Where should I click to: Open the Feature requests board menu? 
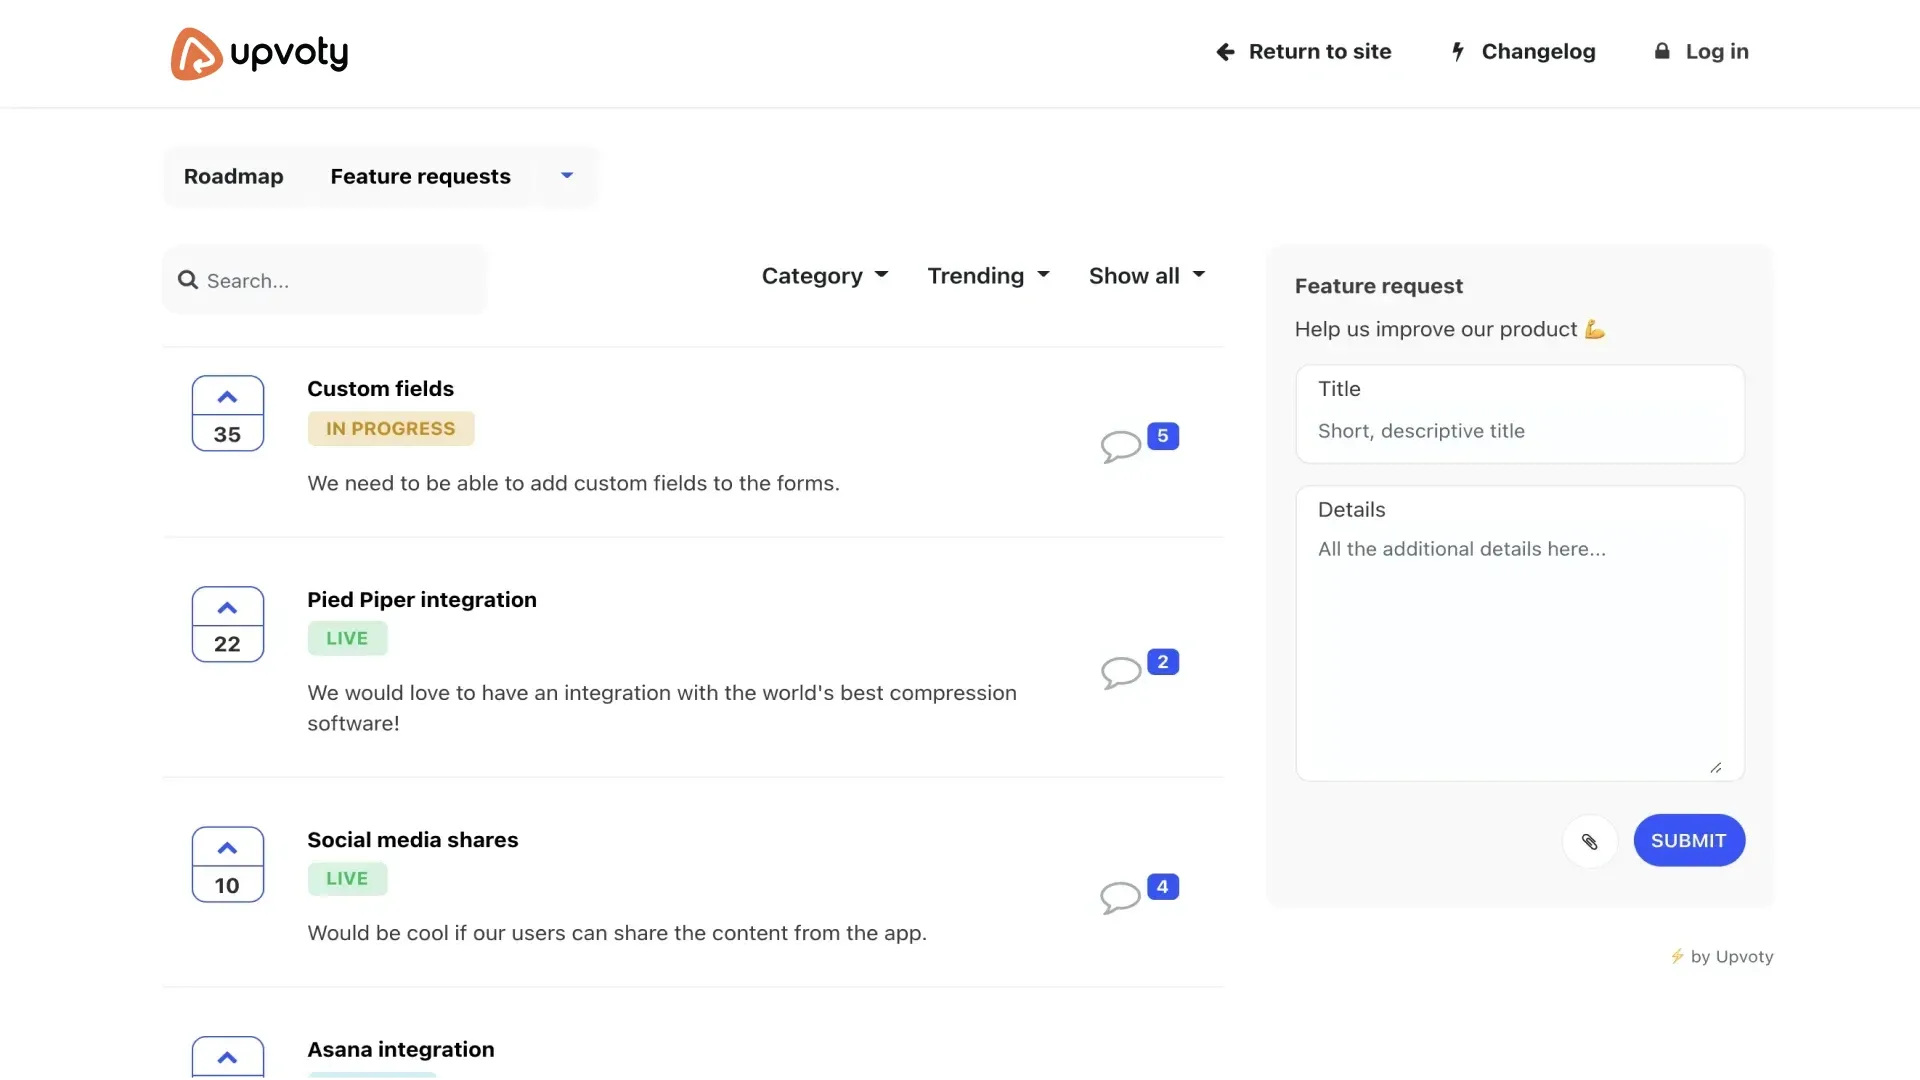[566, 176]
